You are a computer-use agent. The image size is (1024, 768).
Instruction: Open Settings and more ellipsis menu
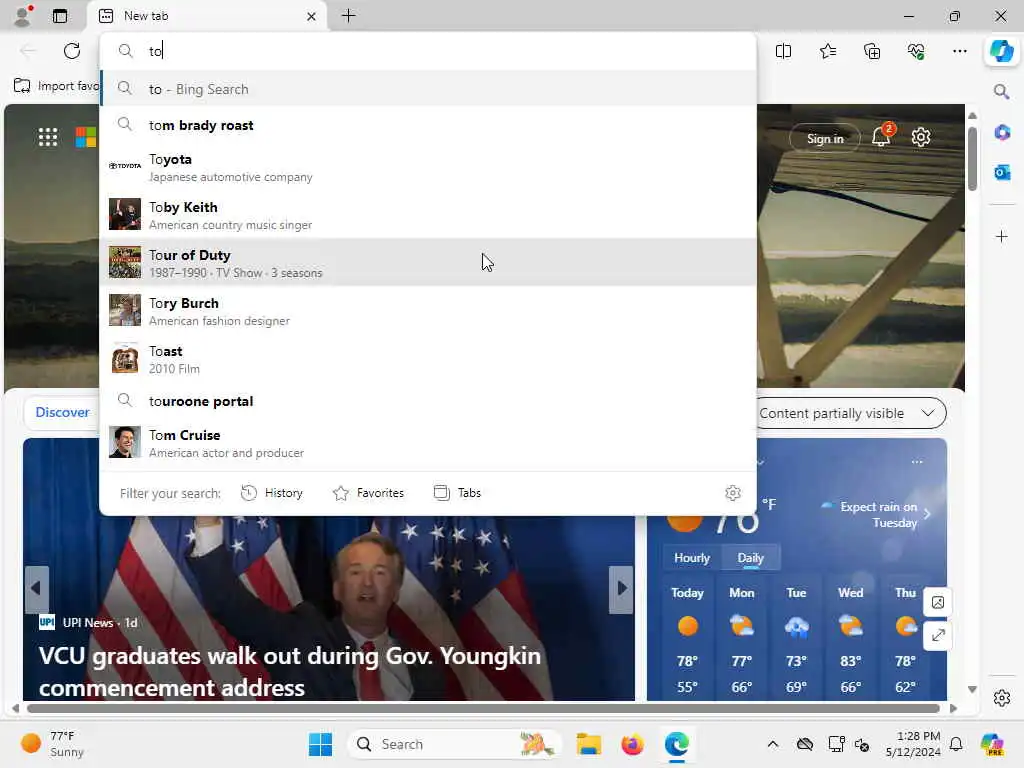click(x=959, y=51)
